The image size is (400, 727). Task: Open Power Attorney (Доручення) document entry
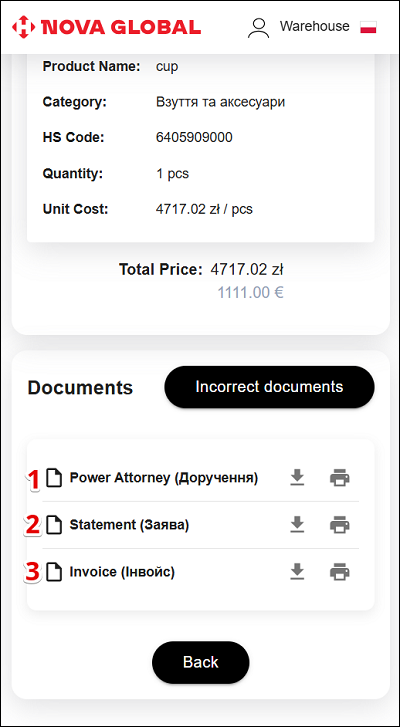pyautogui.click(x=164, y=478)
